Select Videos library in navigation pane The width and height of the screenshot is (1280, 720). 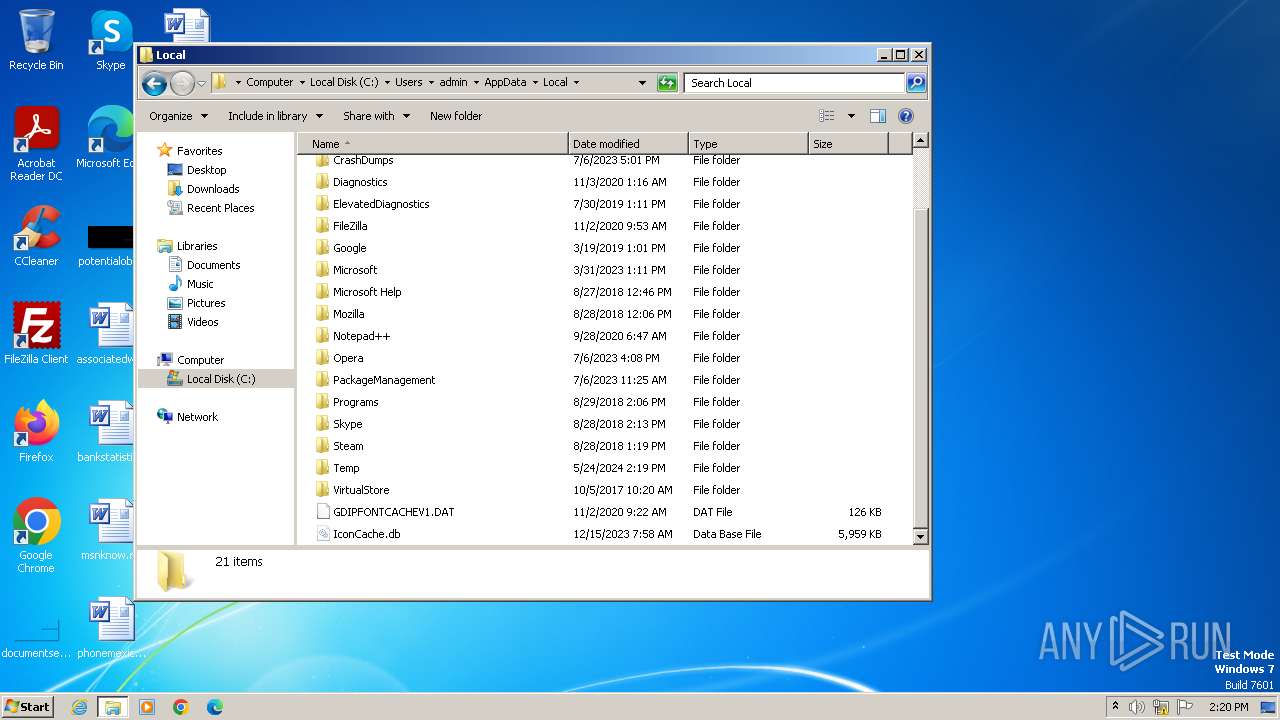(202, 322)
